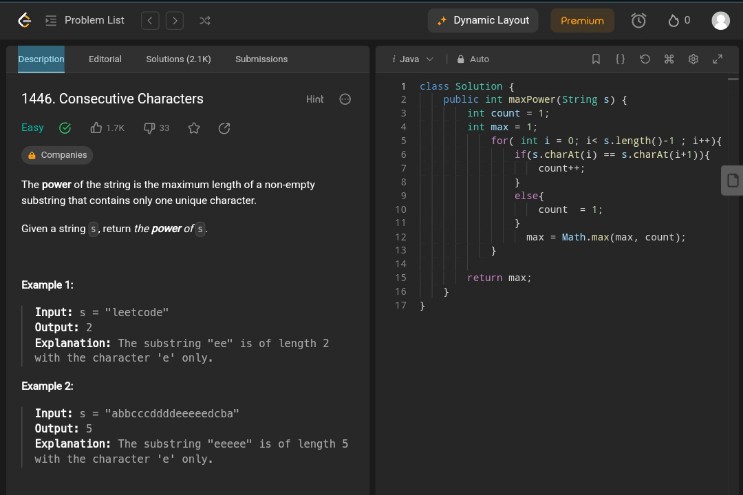Click the solved green checkmark icon
743x495 pixels.
point(65,128)
